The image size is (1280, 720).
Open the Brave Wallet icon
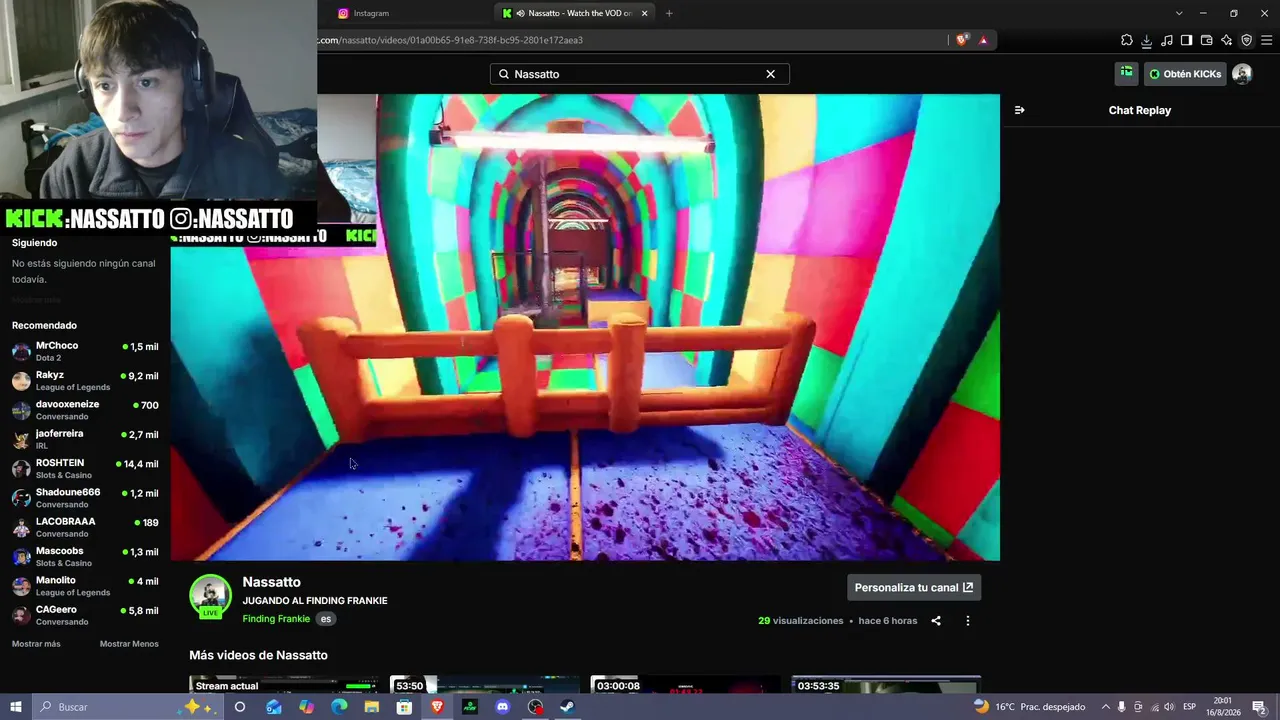tap(1207, 40)
